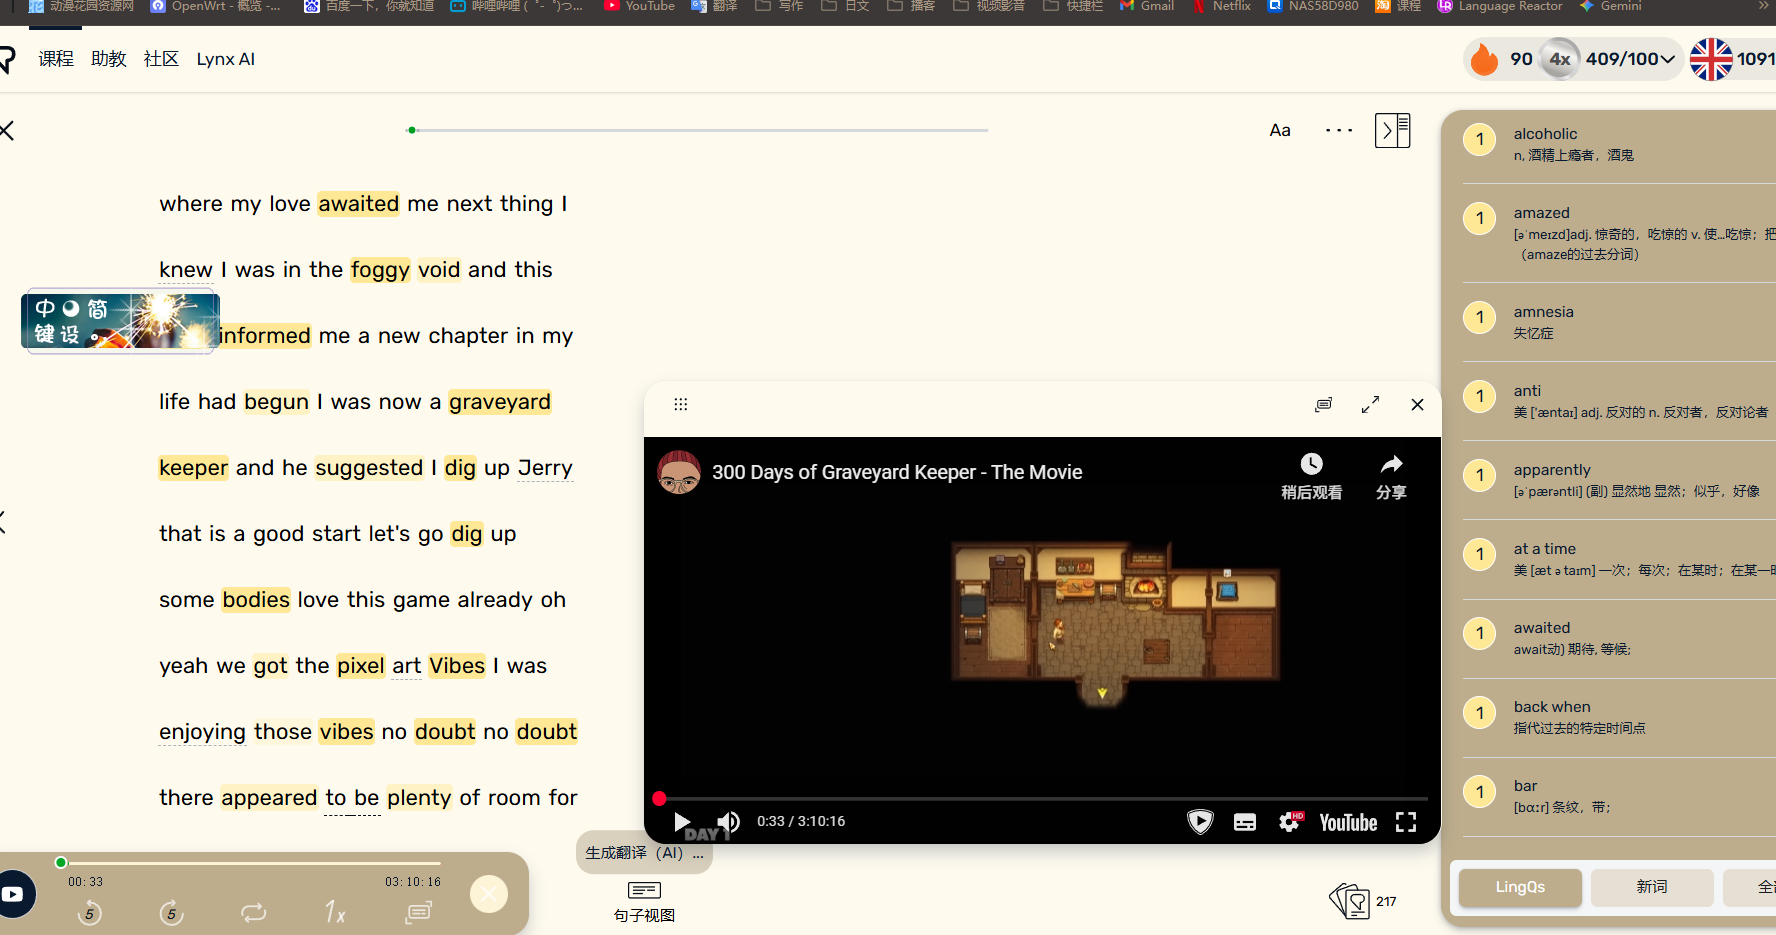Click the loop/repeat audio icon
The width and height of the screenshot is (1776, 935).
click(x=253, y=912)
